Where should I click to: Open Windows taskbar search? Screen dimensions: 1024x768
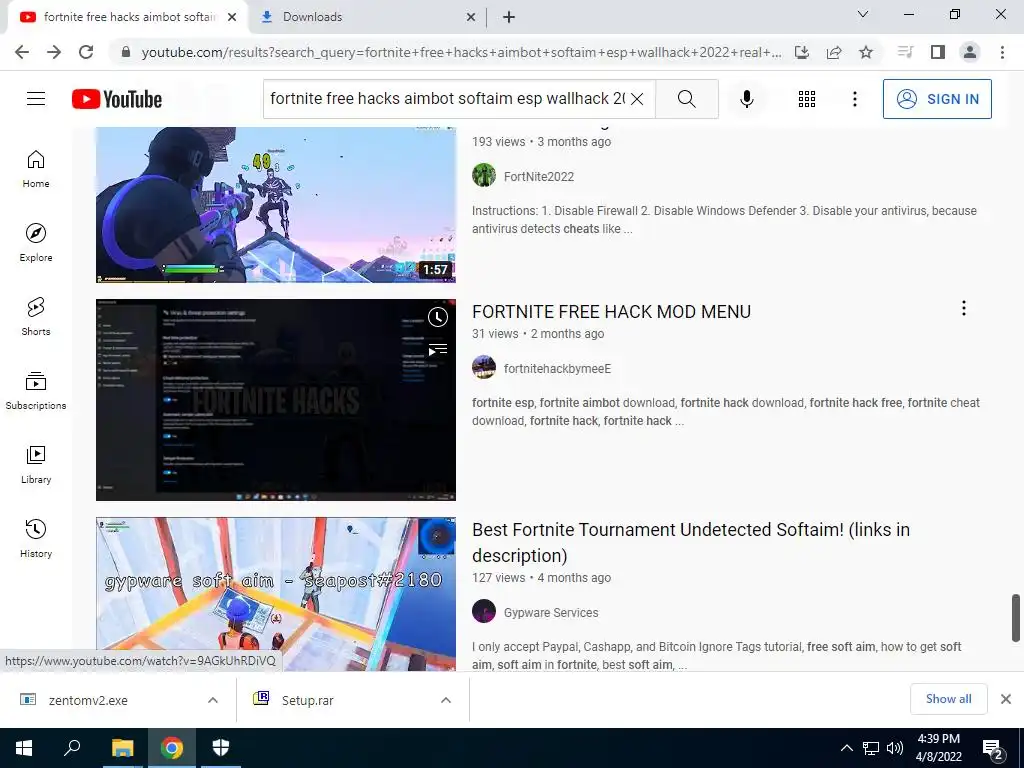(x=72, y=748)
